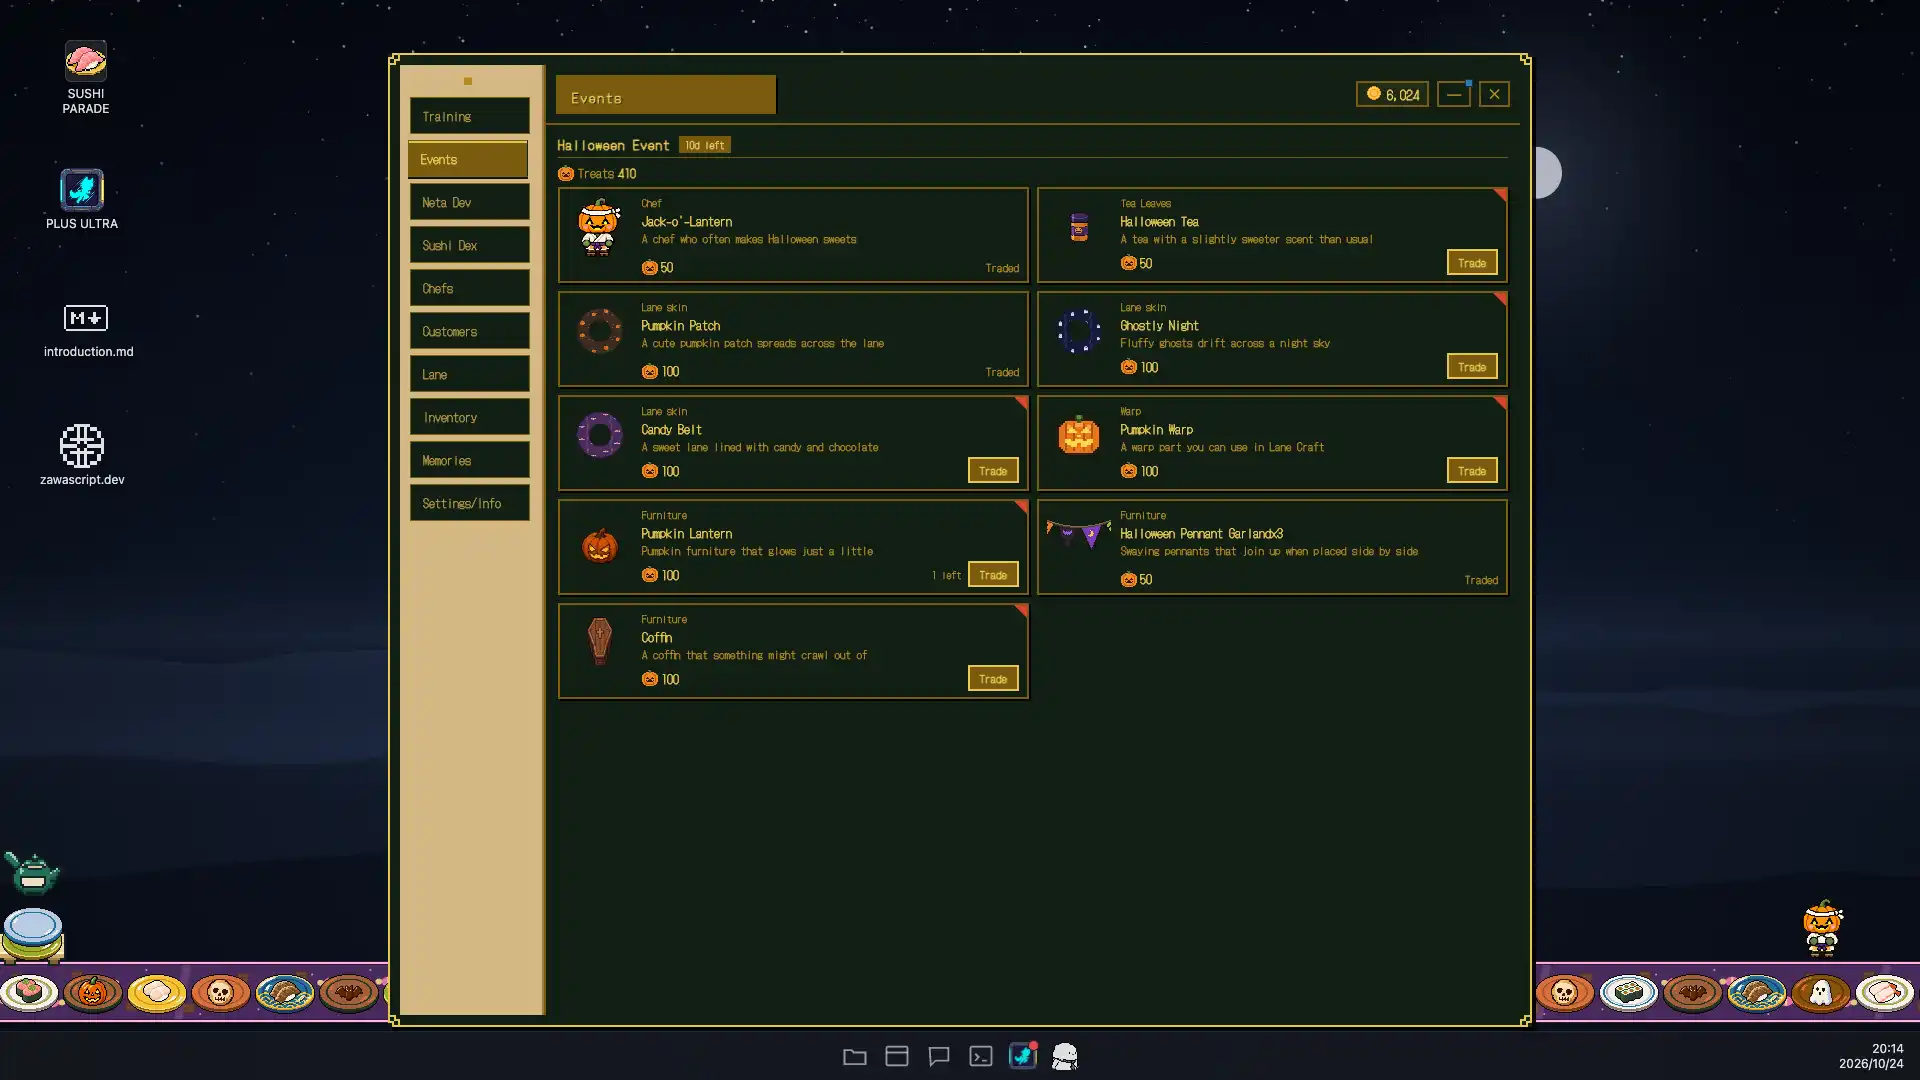Open the chat bubble icon in the taskbar
Image resolution: width=1920 pixels, height=1080 pixels.
click(x=938, y=1056)
